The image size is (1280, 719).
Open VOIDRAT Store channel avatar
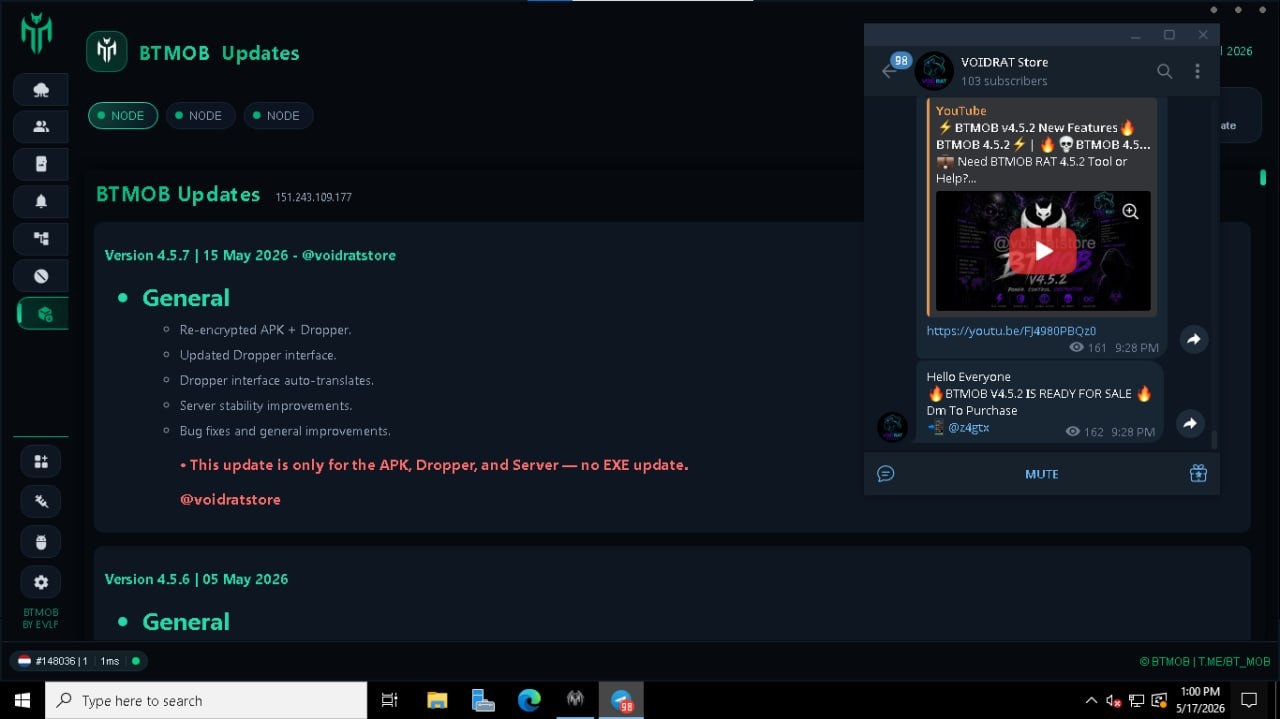click(934, 71)
